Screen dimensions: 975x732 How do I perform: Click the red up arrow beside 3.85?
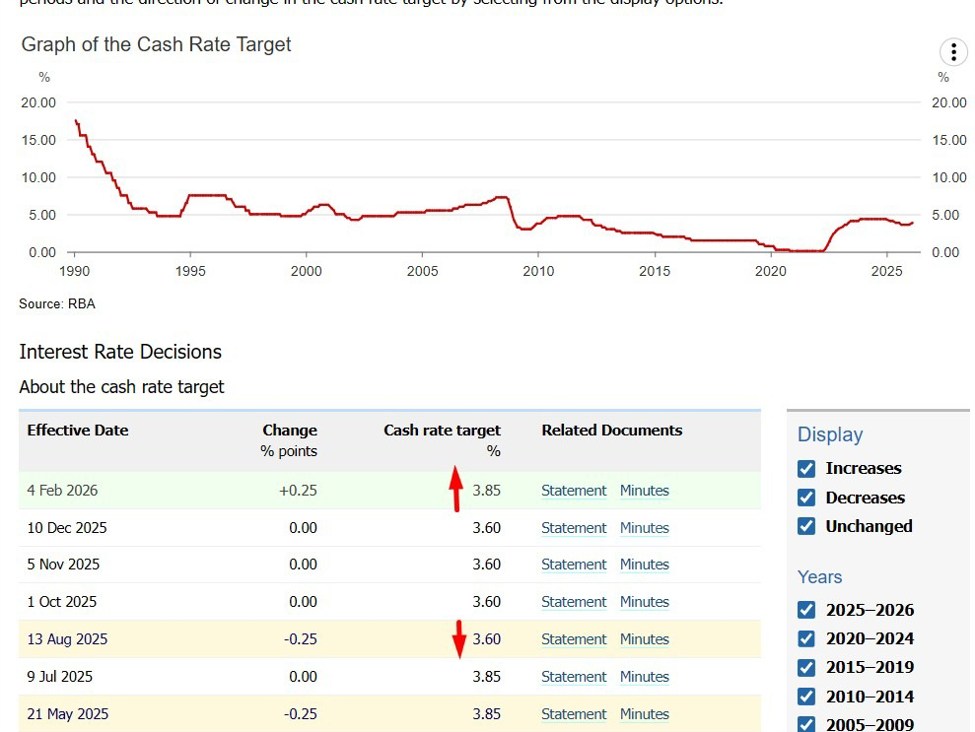click(456, 489)
